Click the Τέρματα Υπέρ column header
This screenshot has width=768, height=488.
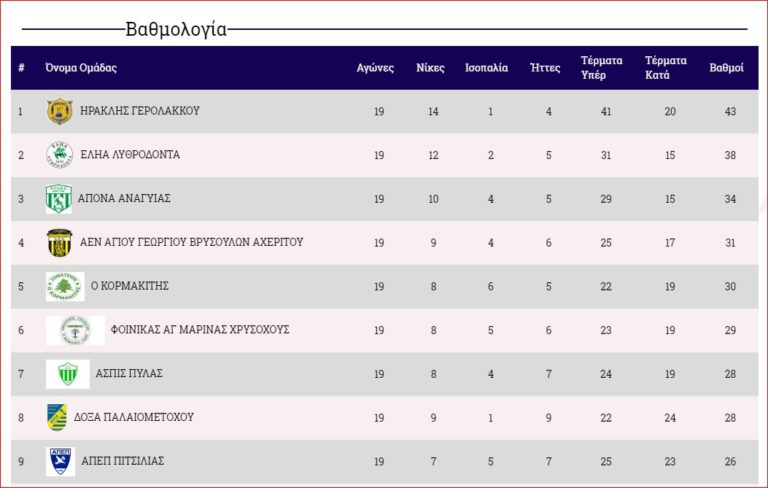601,68
